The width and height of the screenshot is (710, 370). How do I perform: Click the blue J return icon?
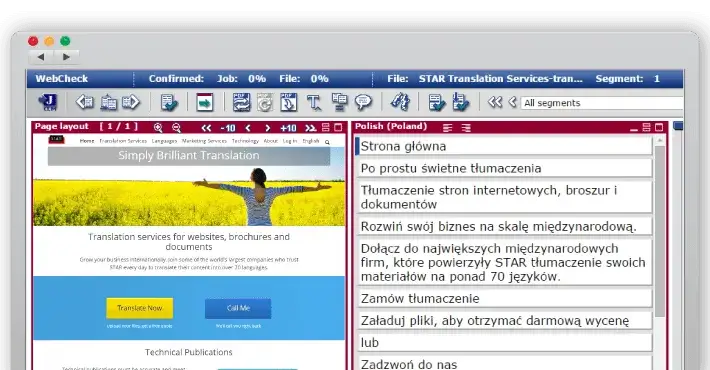click(x=48, y=102)
